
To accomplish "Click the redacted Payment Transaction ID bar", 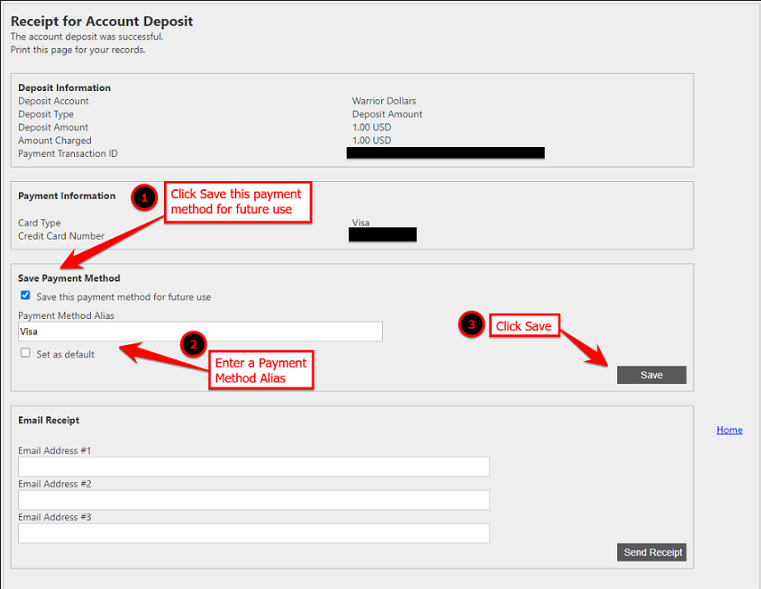I will pyautogui.click(x=445, y=153).
